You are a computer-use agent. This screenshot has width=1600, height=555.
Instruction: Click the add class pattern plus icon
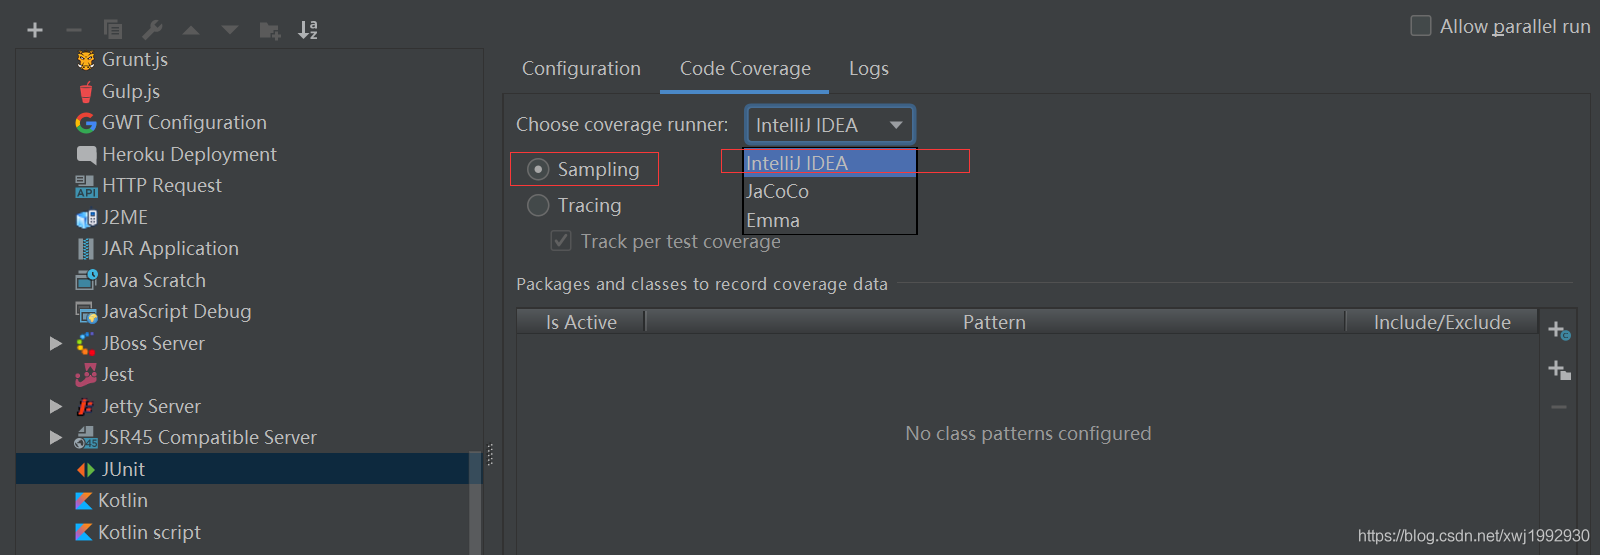pyautogui.click(x=1558, y=330)
